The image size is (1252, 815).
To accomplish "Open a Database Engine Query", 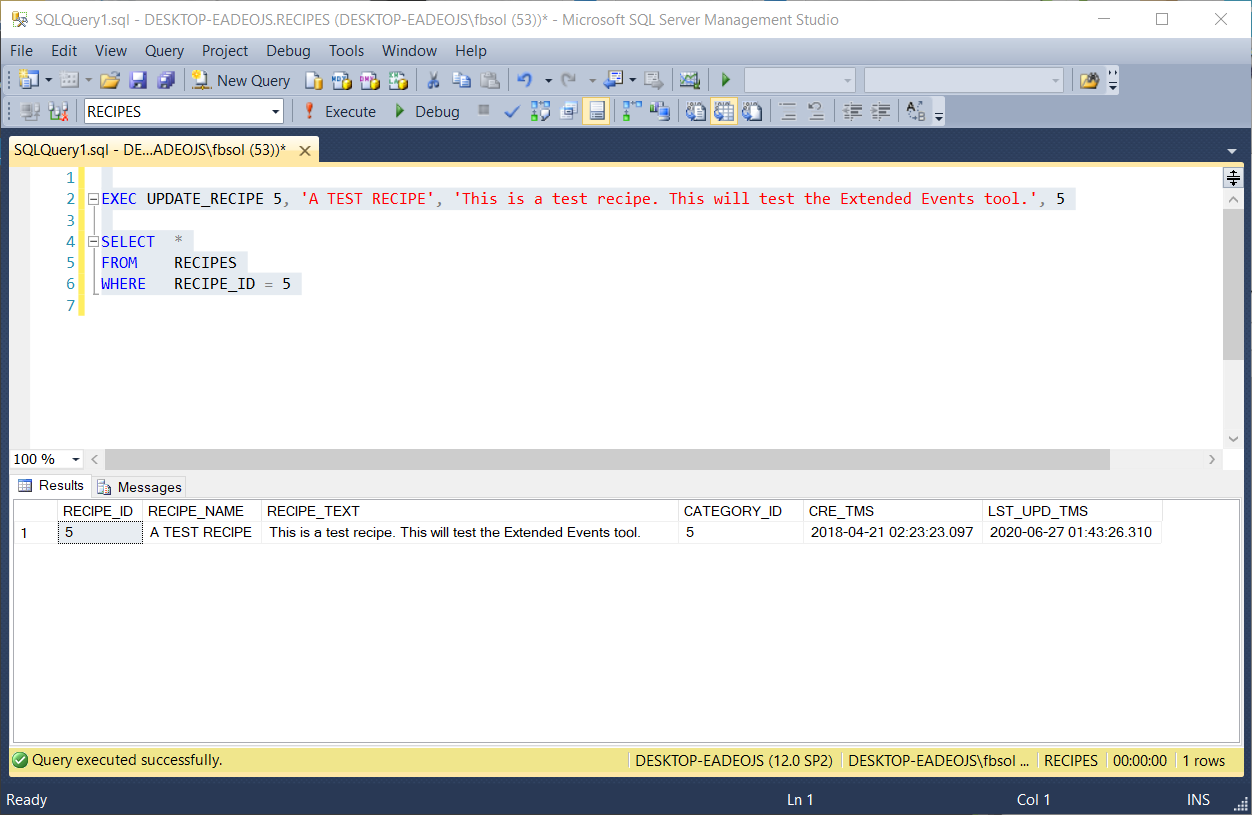I will [x=314, y=80].
